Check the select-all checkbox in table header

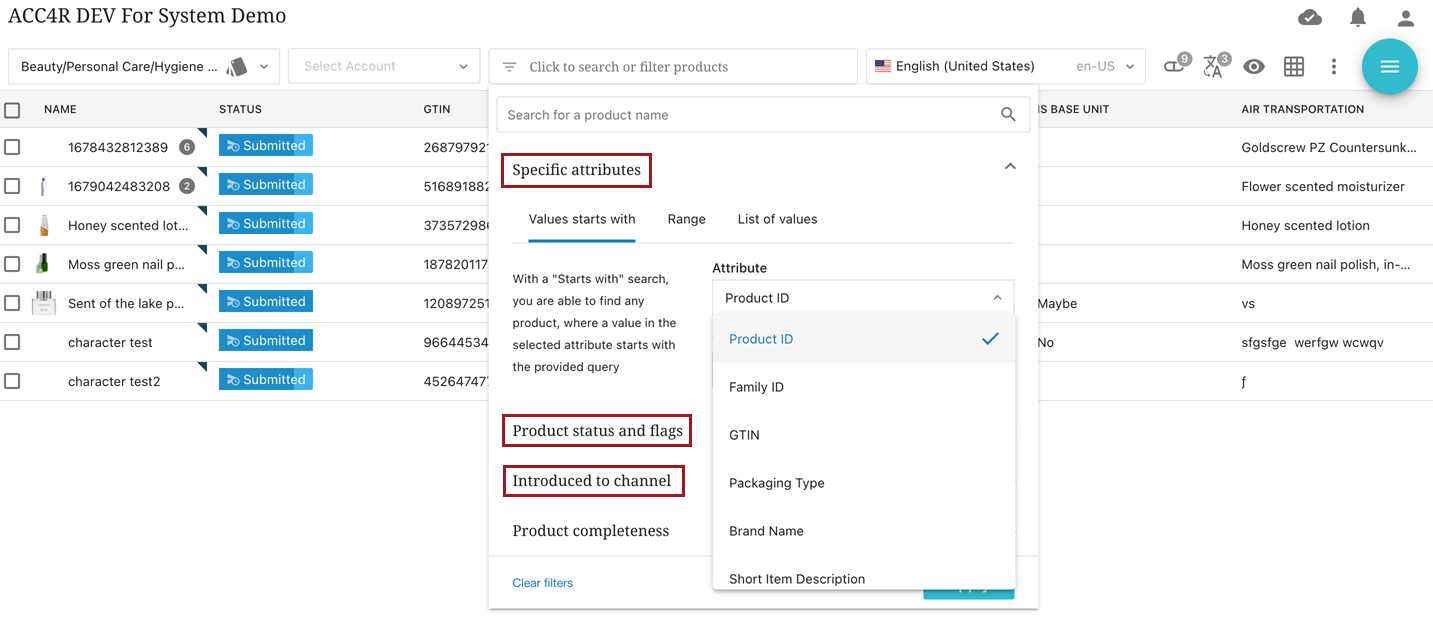coord(13,109)
